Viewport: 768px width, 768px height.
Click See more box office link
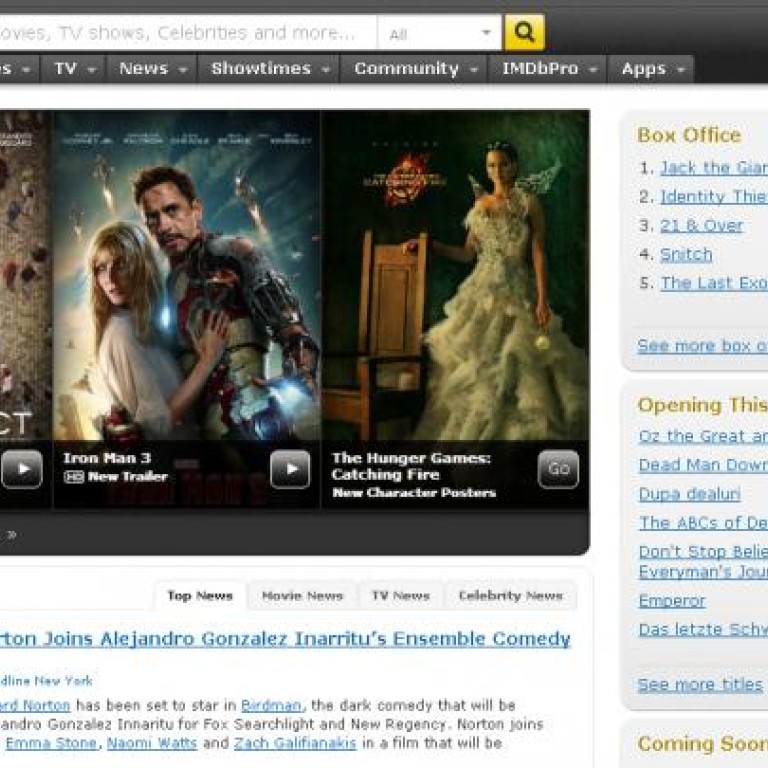point(702,346)
